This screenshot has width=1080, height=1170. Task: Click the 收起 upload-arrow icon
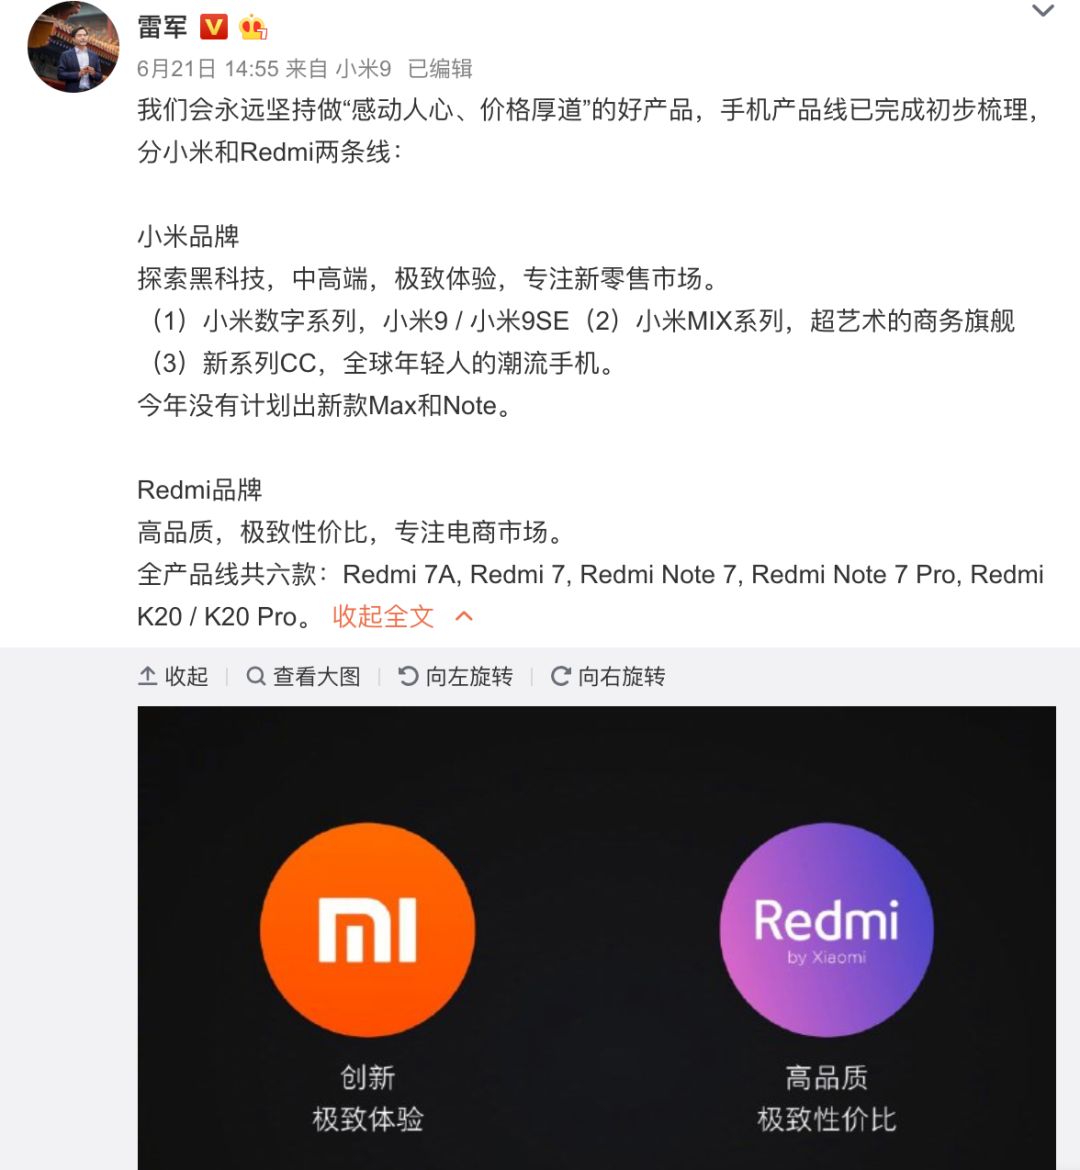click(x=148, y=676)
